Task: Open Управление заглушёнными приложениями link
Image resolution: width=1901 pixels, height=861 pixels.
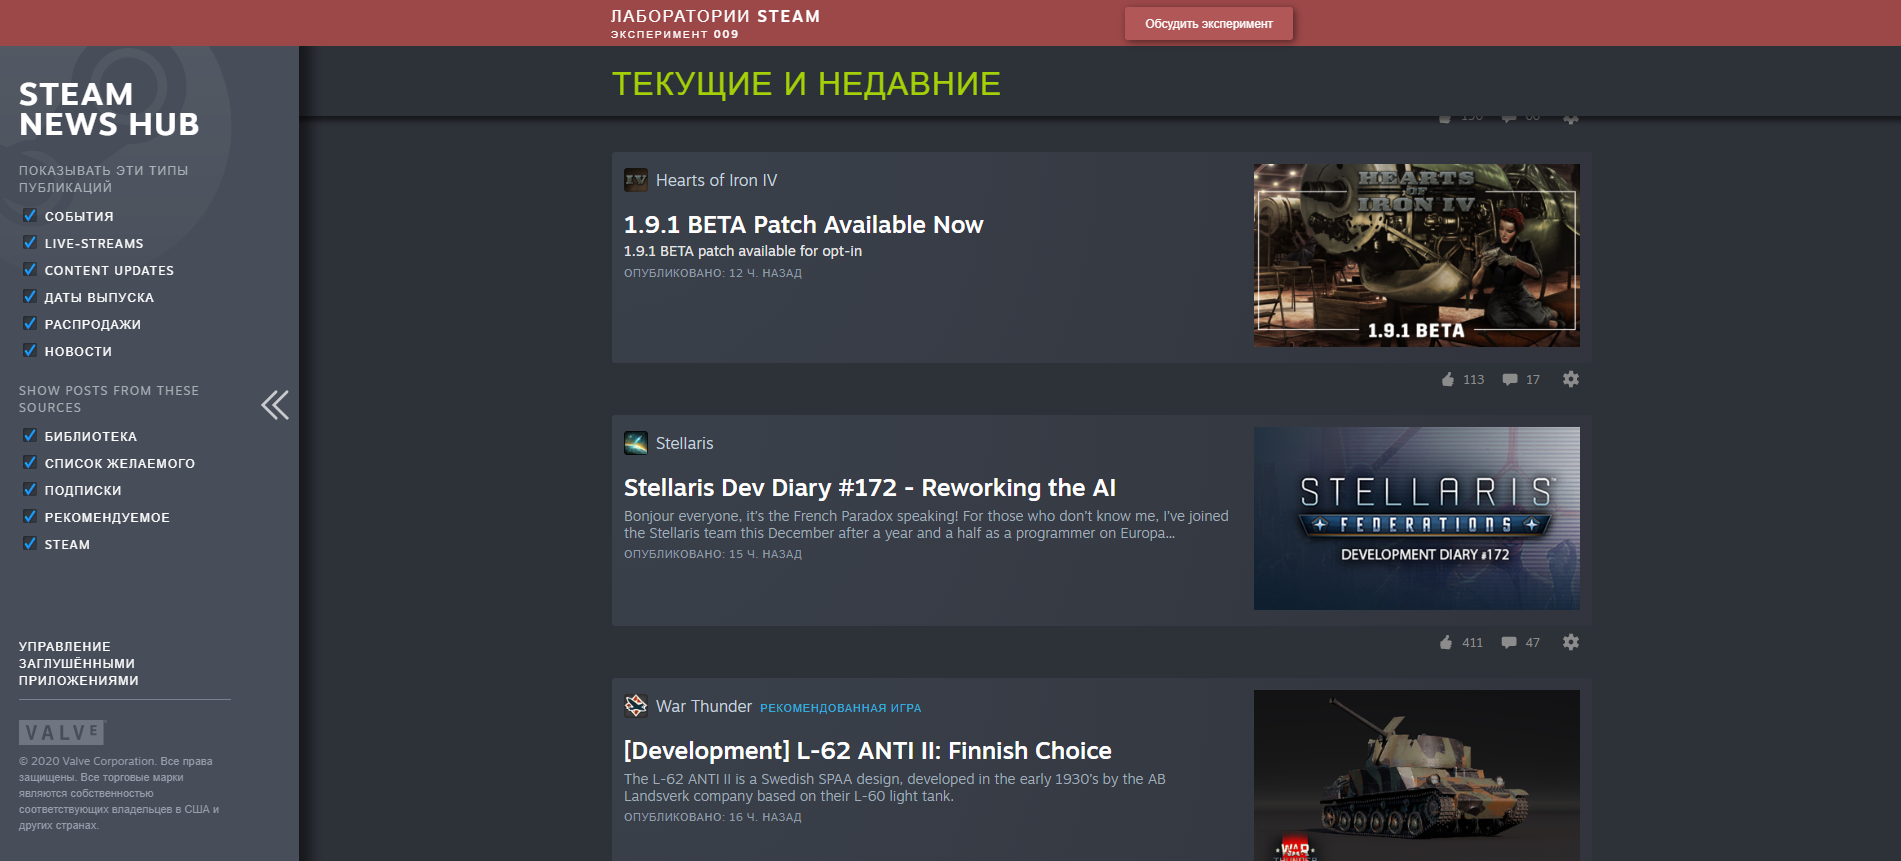Action: 79,663
